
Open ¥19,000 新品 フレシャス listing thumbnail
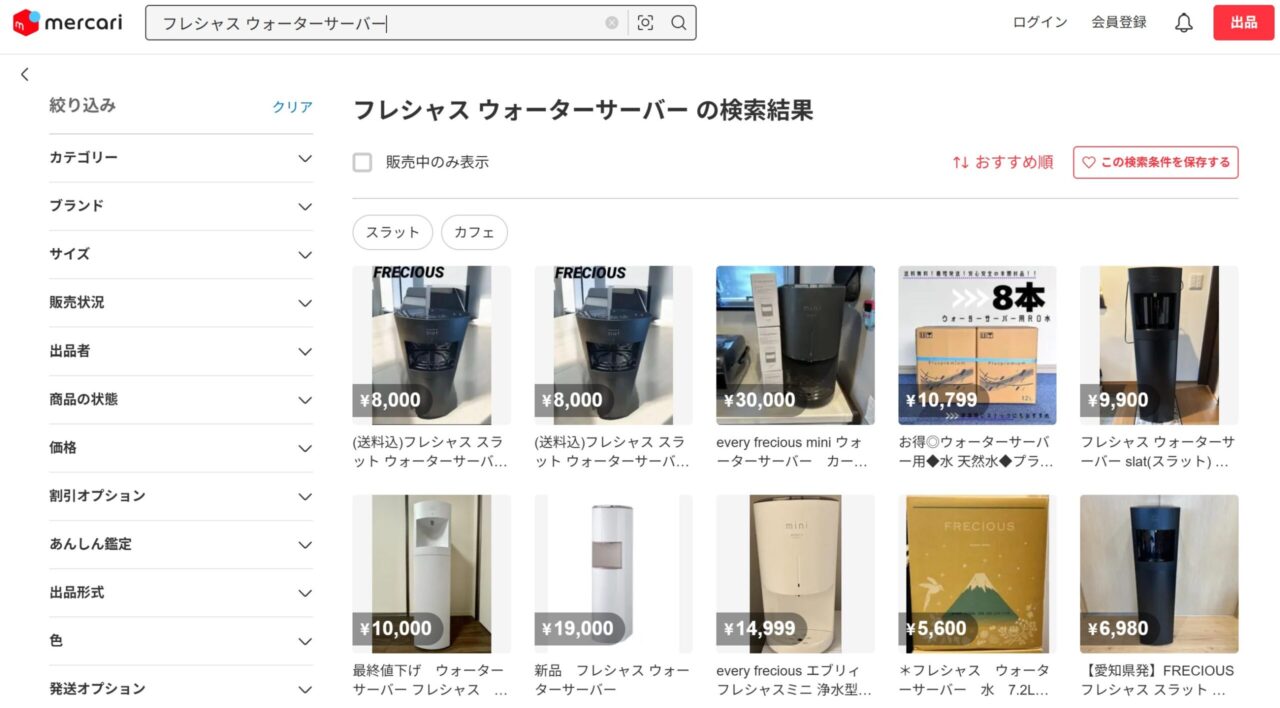pos(613,574)
